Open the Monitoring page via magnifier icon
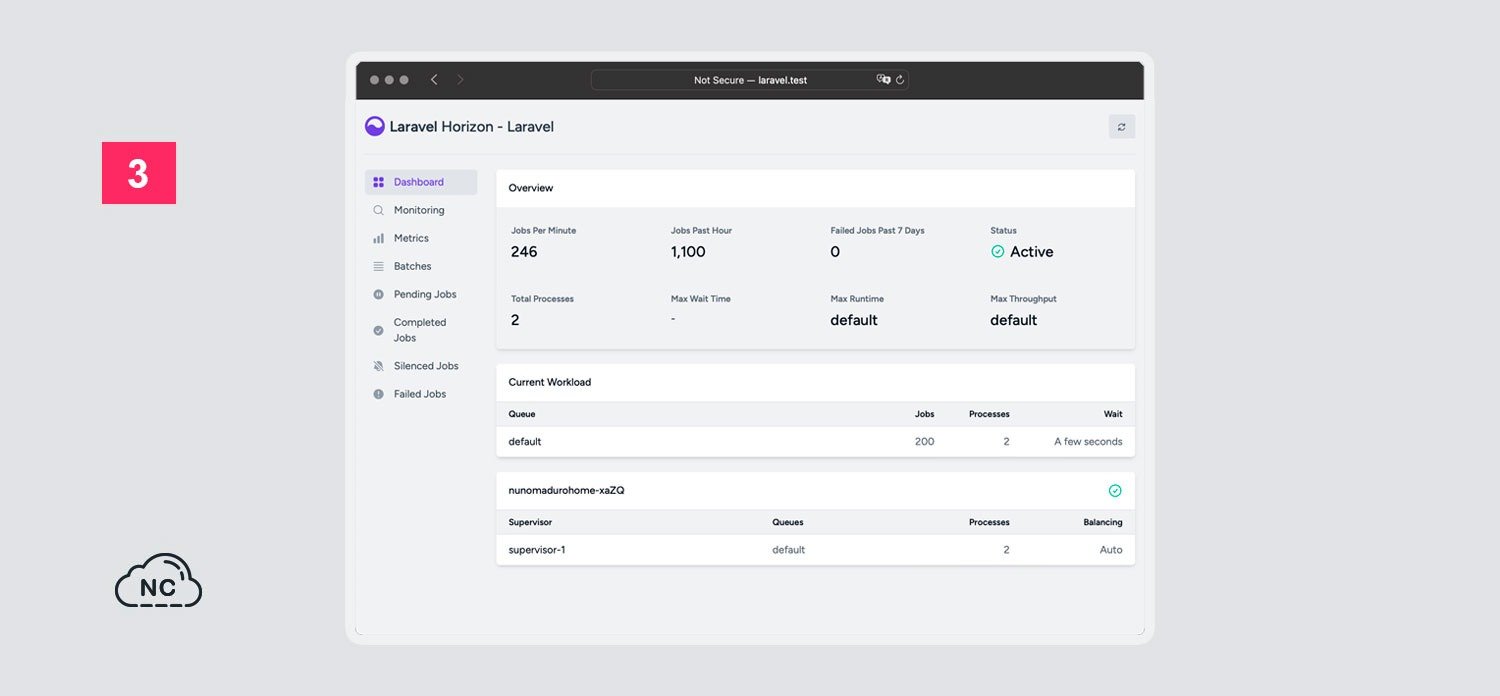 [378, 210]
